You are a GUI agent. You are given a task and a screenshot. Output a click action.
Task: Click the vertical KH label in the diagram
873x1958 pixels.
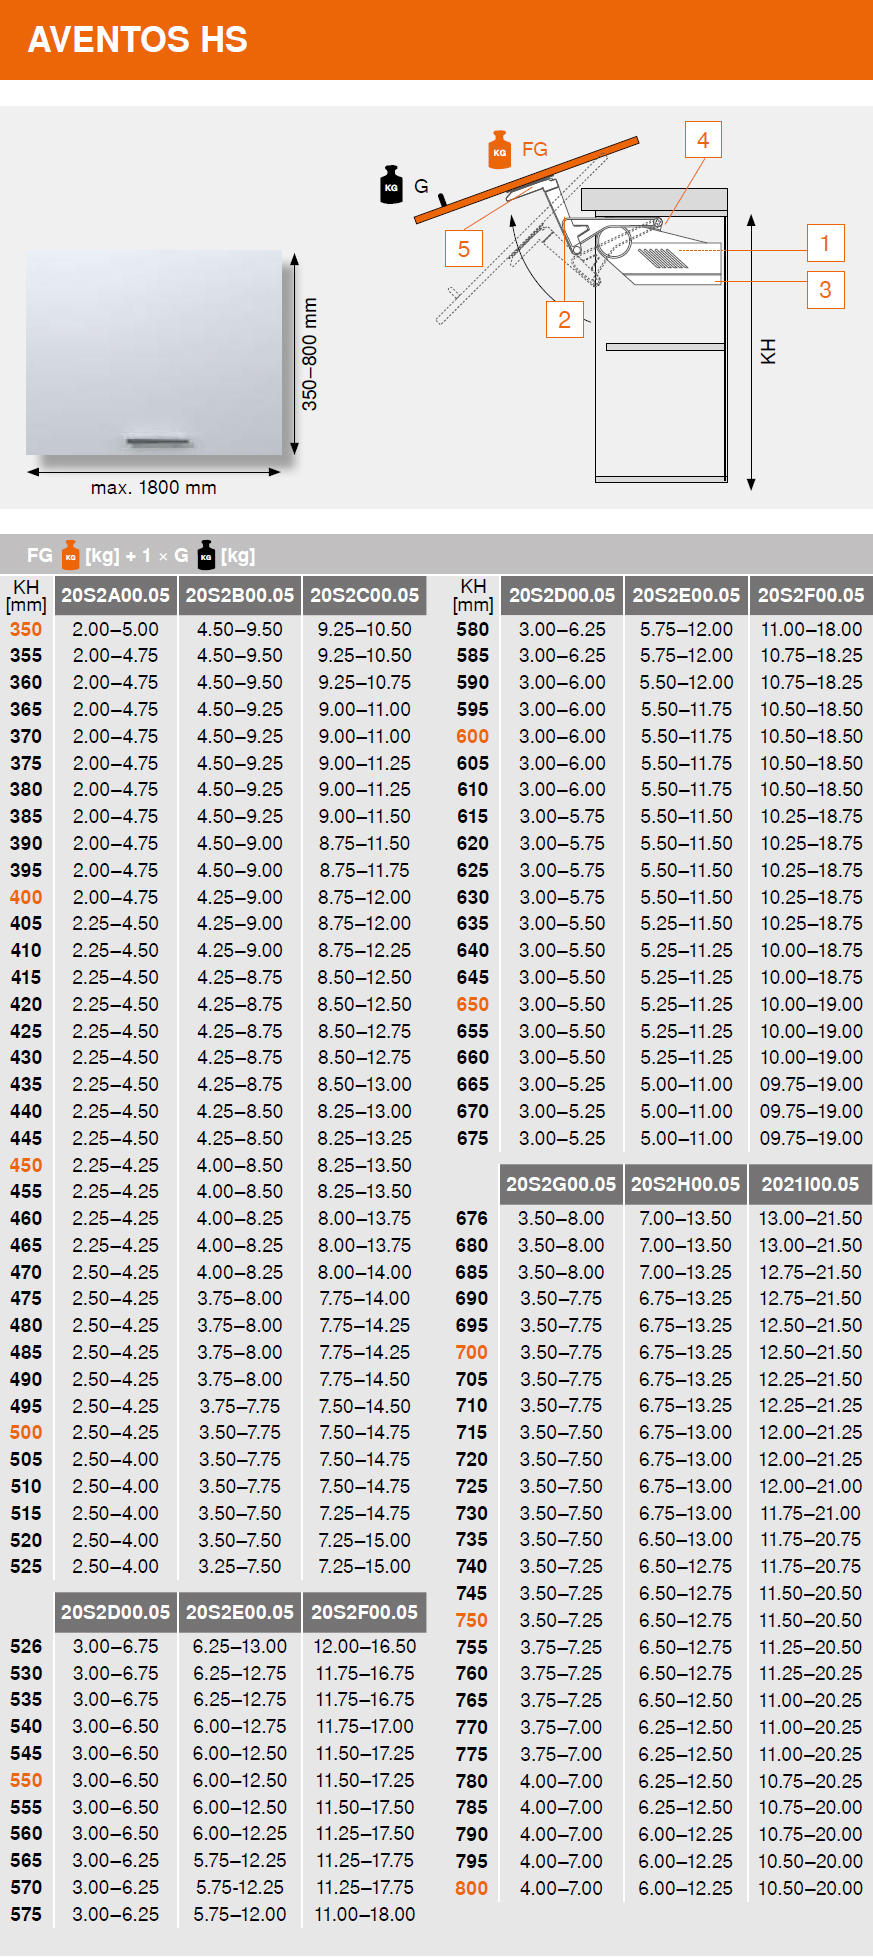tap(768, 352)
